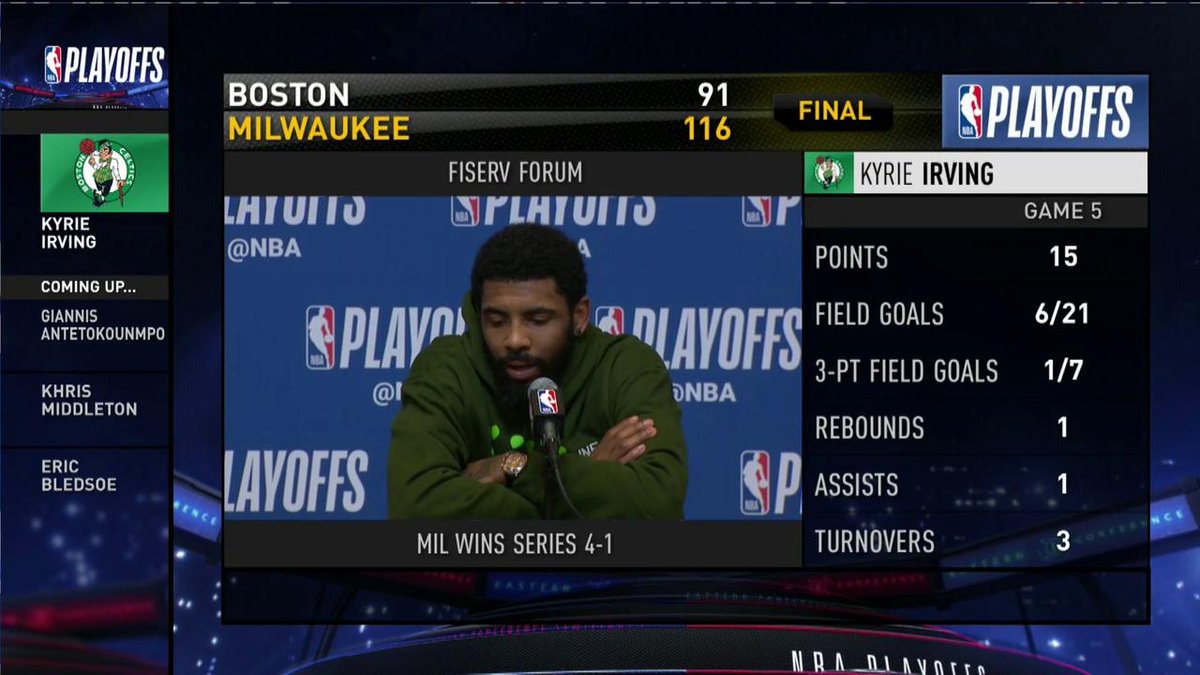Image resolution: width=1200 pixels, height=675 pixels.
Task: Click the GAME 5 column header
Action: 1063,211
